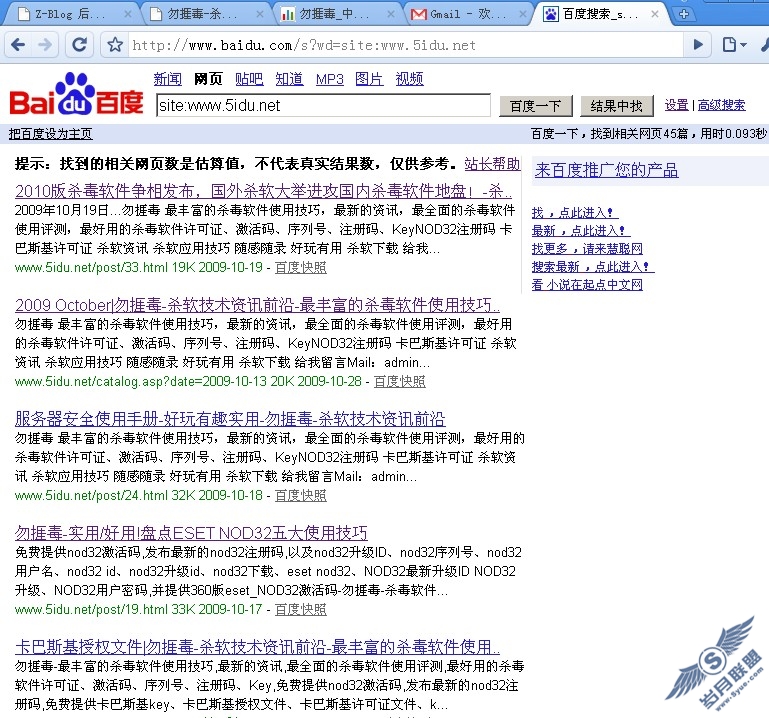Click the Baidu logo
The width and height of the screenshot is (769, 718).
click(x=77, y=94)
